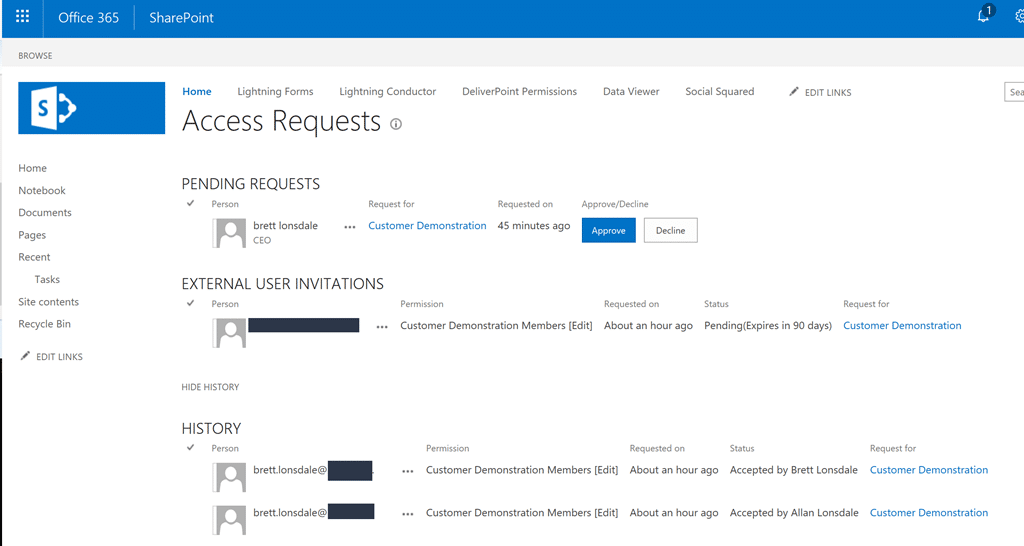The width and height of the screenshot is (1024, 546).
Task: Decline brett lonsdale's access request
Action: [x=671, y=231]
